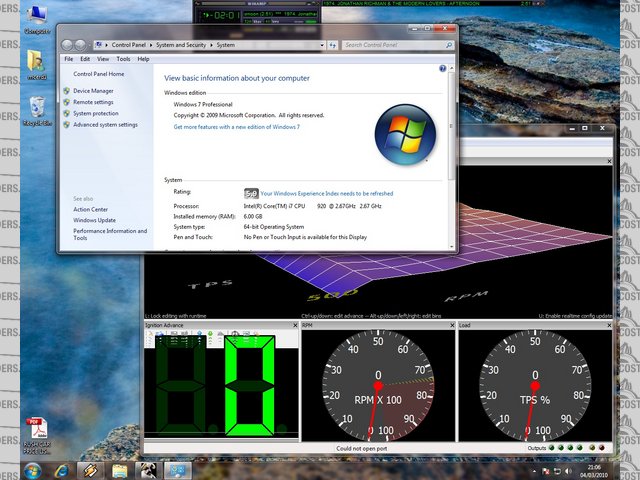Click the Winamp time display
Image resolution: width=640 pixels, height=480 pixels.
pos(222,16)
